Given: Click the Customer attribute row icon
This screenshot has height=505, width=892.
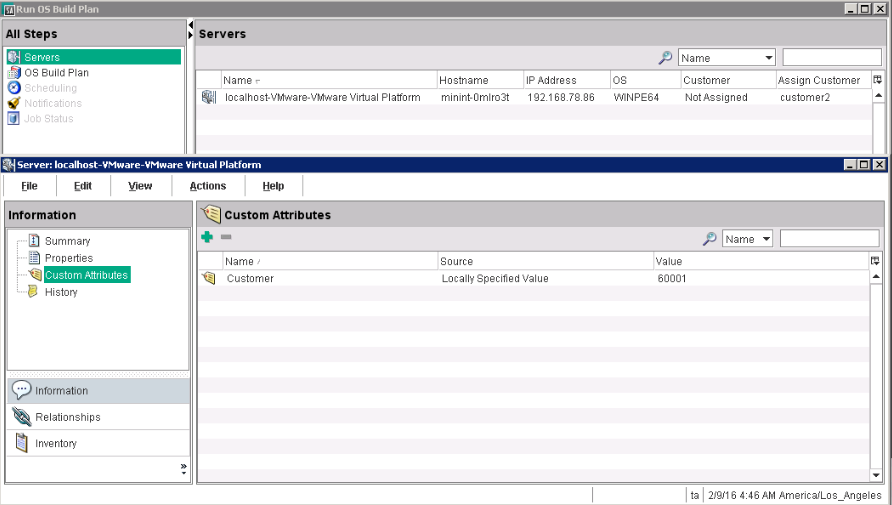Looking at the screenshot, I should [x=208, y=279].
